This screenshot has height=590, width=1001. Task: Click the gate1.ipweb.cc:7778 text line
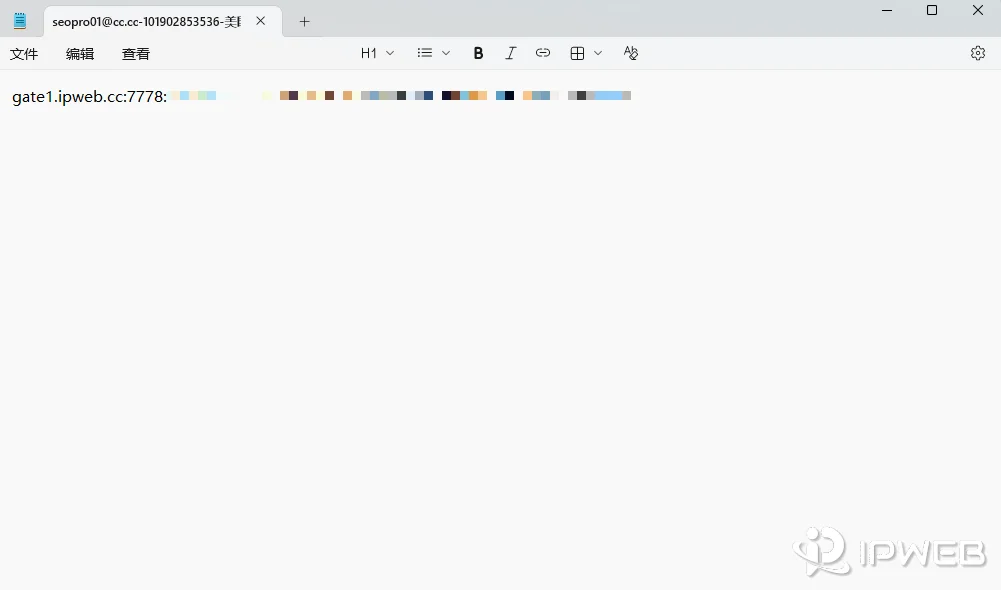(89, 96)
